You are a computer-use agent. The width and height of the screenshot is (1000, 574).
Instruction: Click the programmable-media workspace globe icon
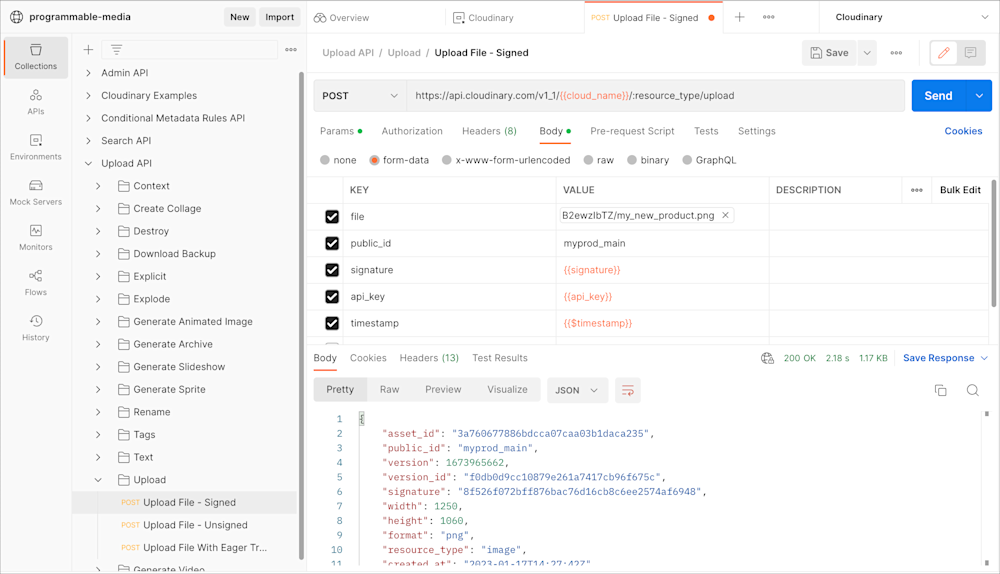(x=17, y=17)
